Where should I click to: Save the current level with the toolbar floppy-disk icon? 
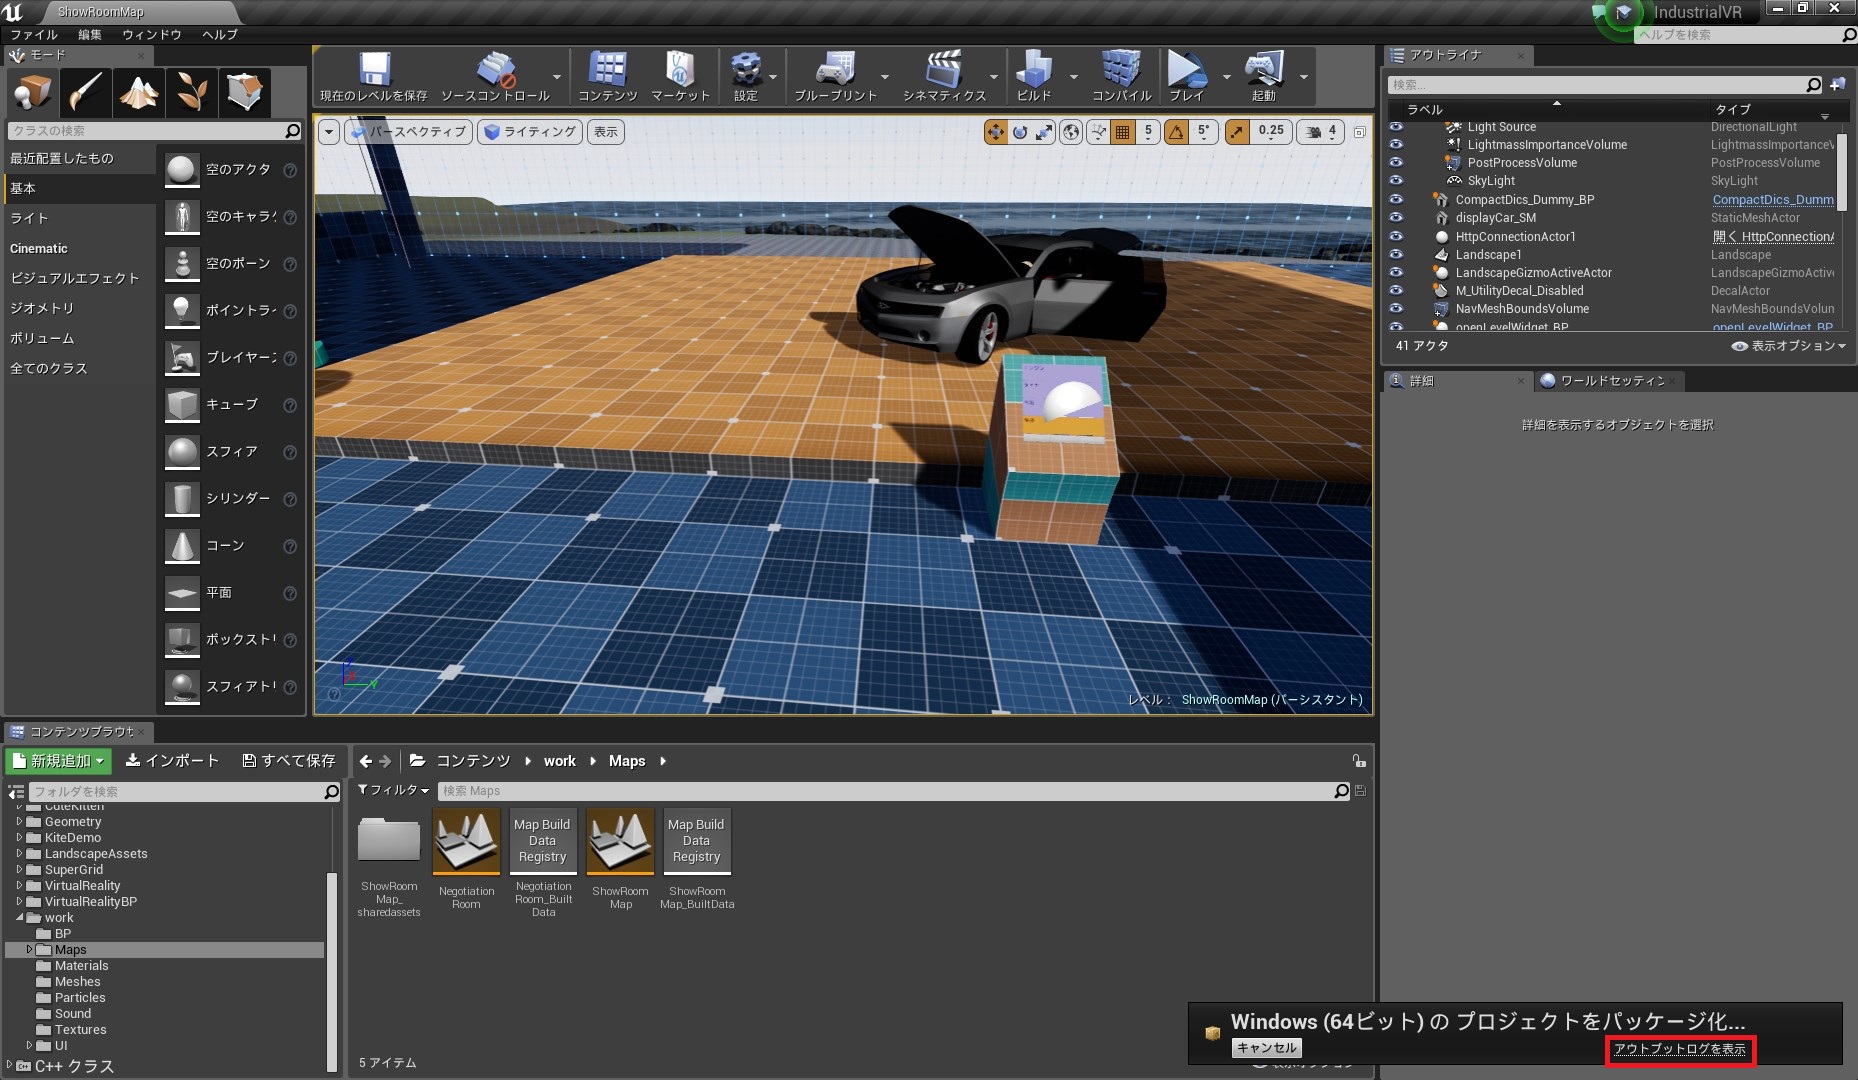click(x=374, y=77)
